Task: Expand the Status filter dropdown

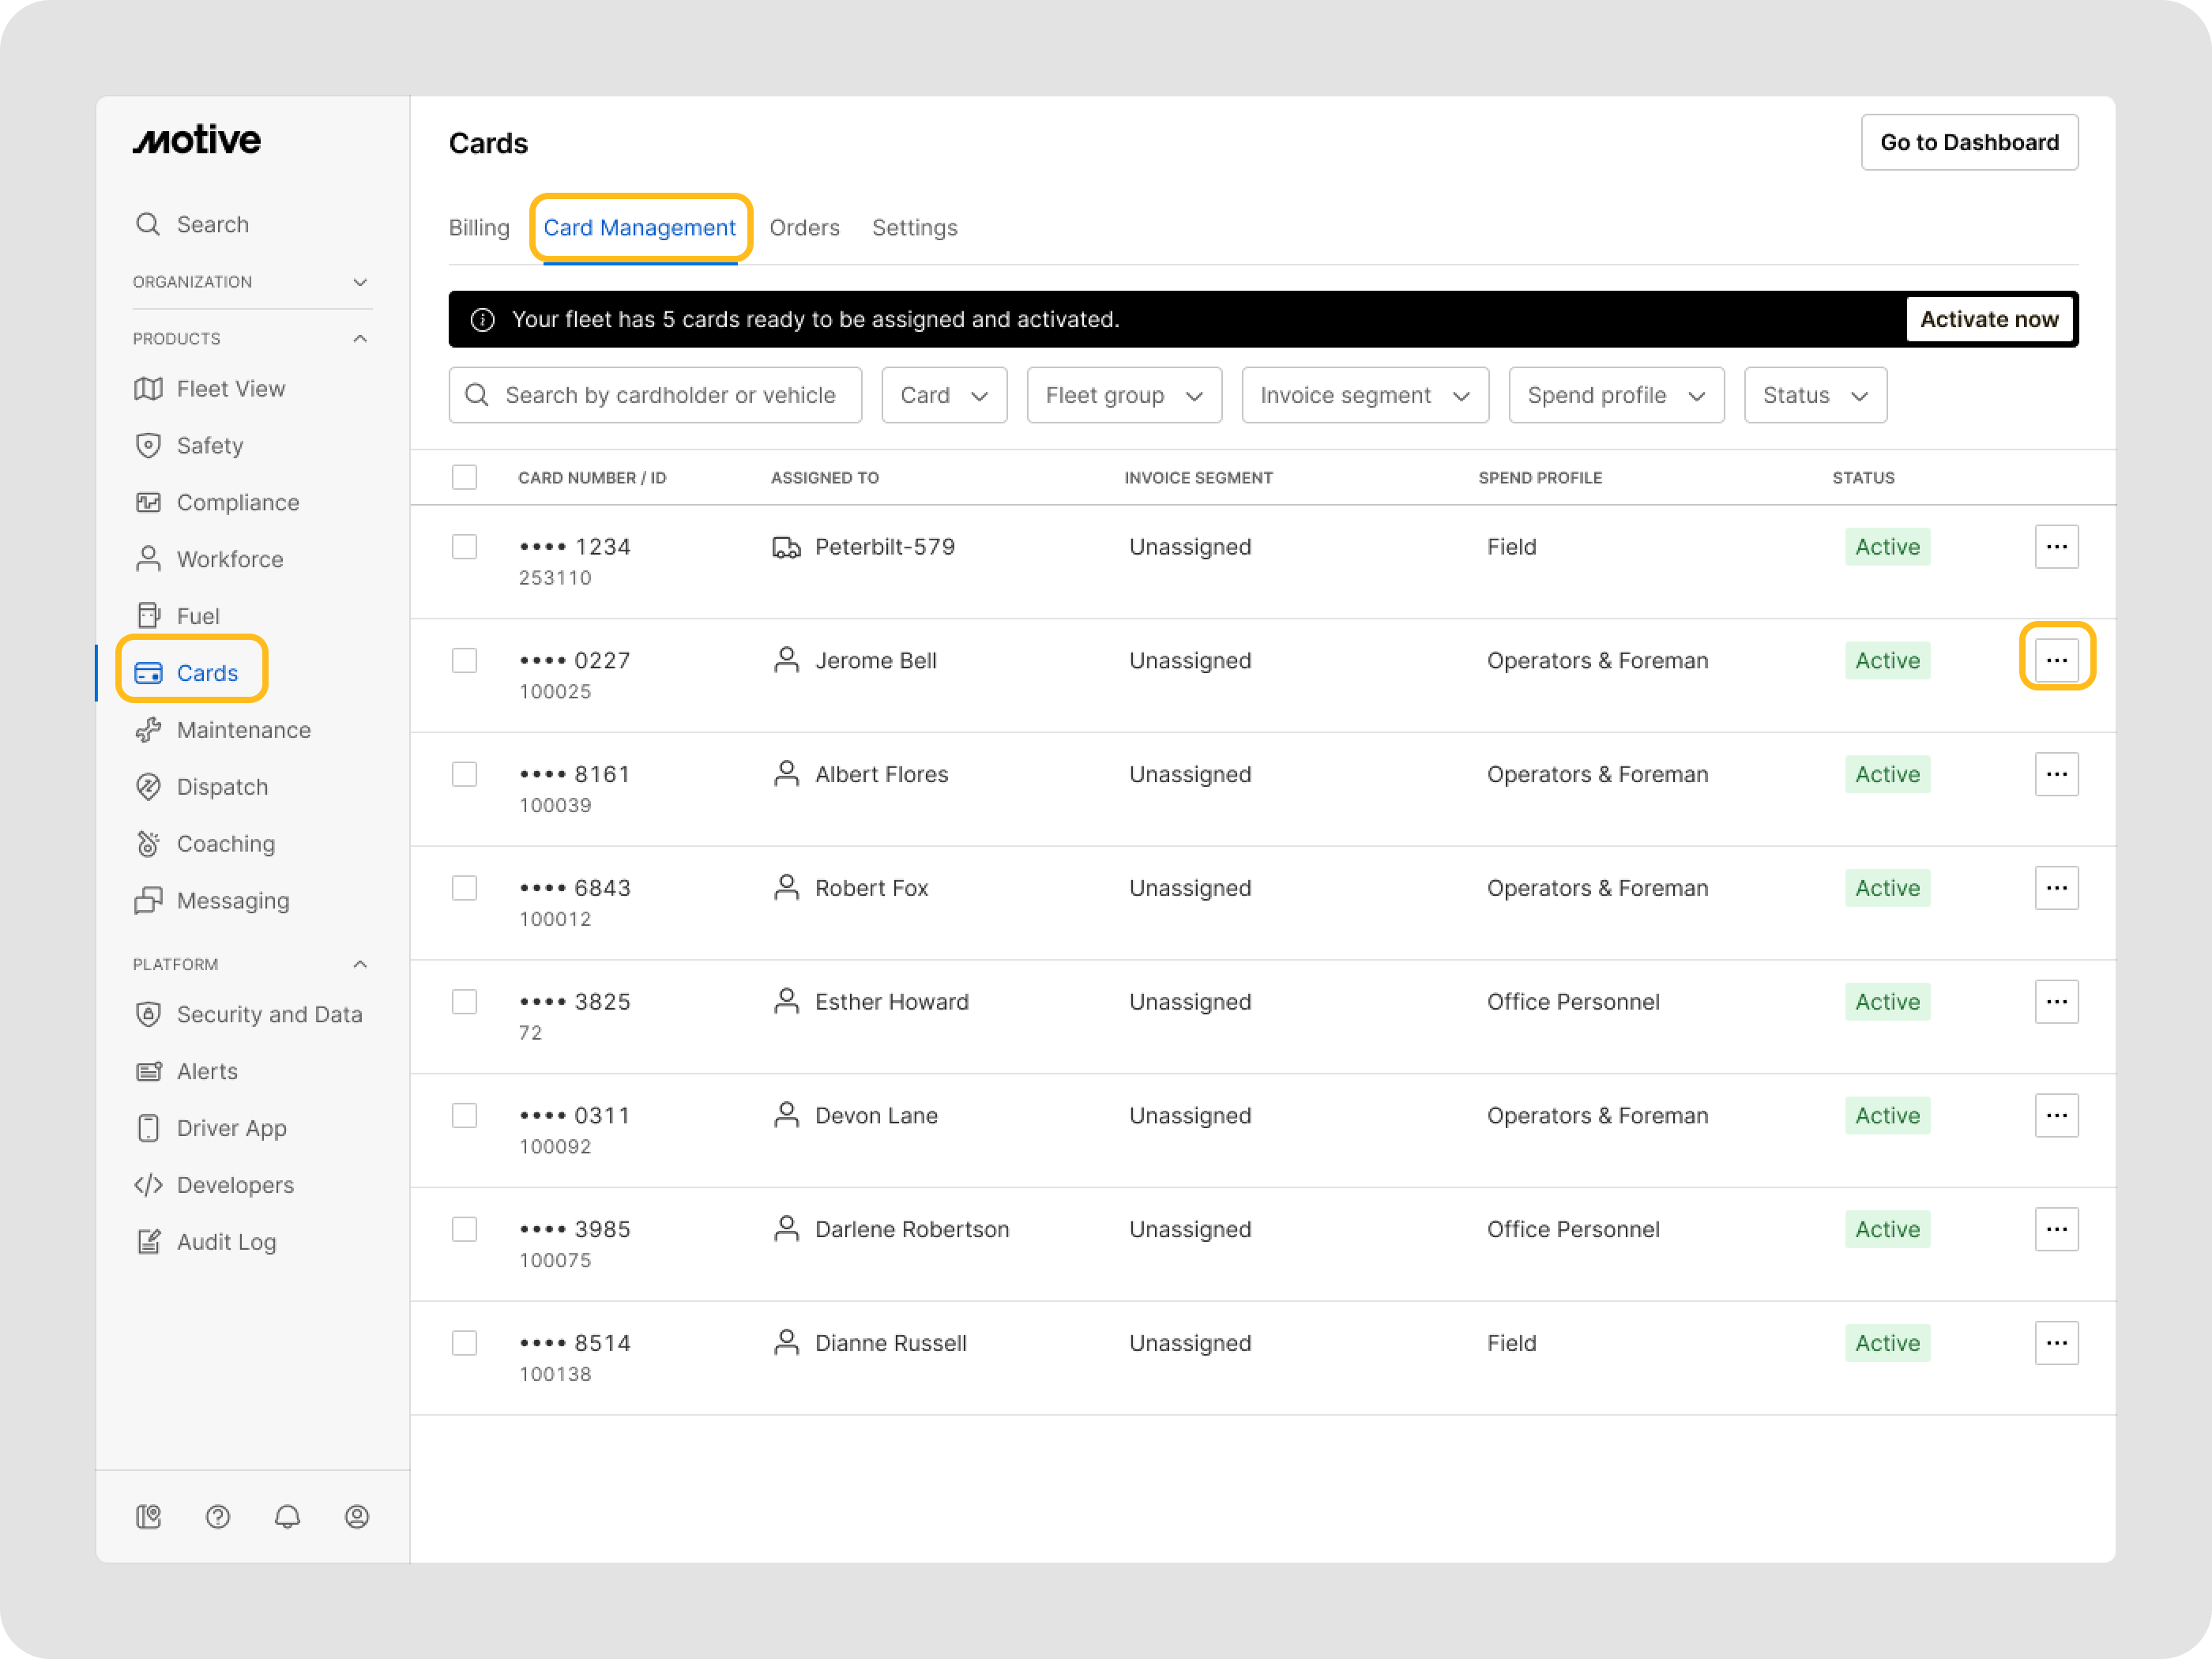Action: [x=1814, y=395]
